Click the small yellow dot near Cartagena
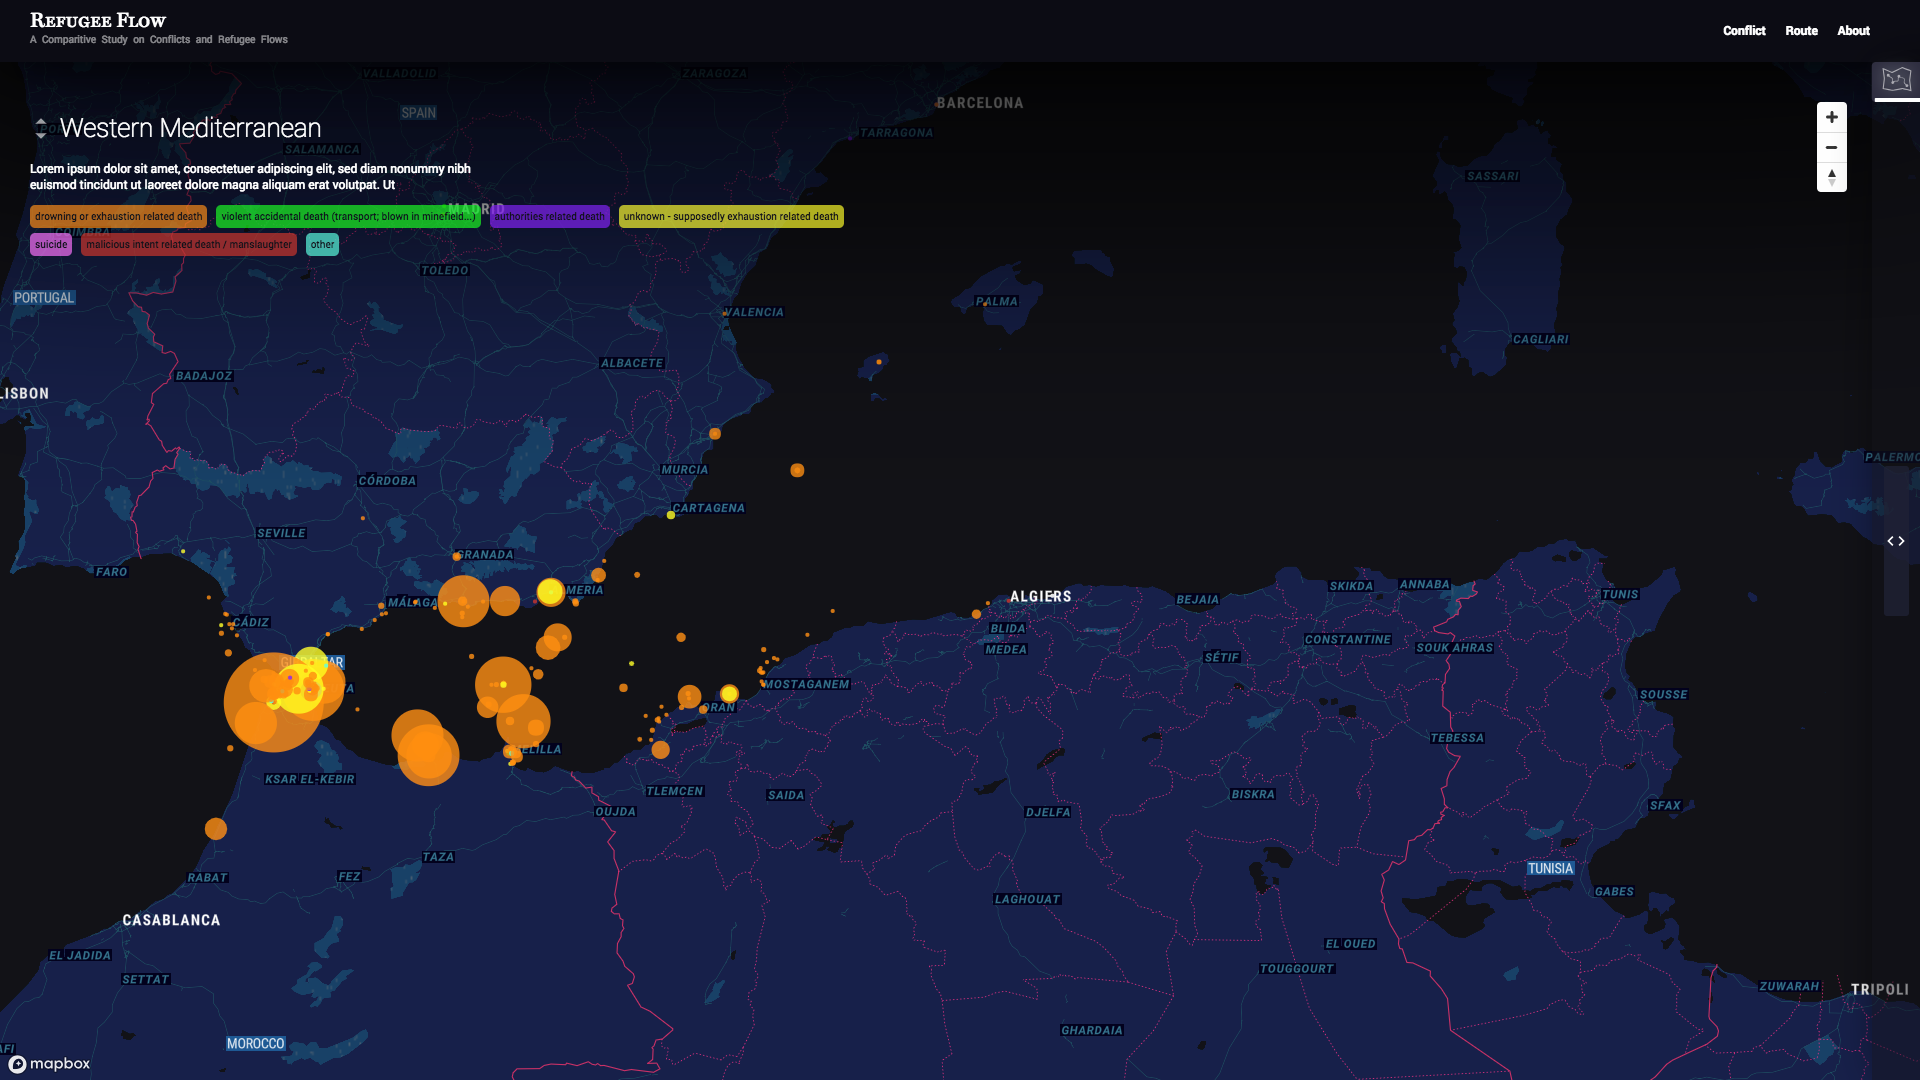Screen dimensions: 1920x1080 pyautogui.click(x=671, y=515)
